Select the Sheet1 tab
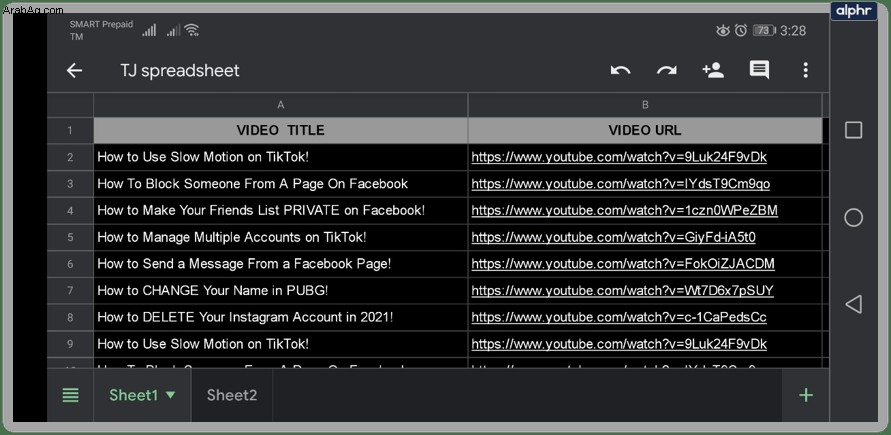Viewport: 891px width, 435px height. click(x=134, y=395)
